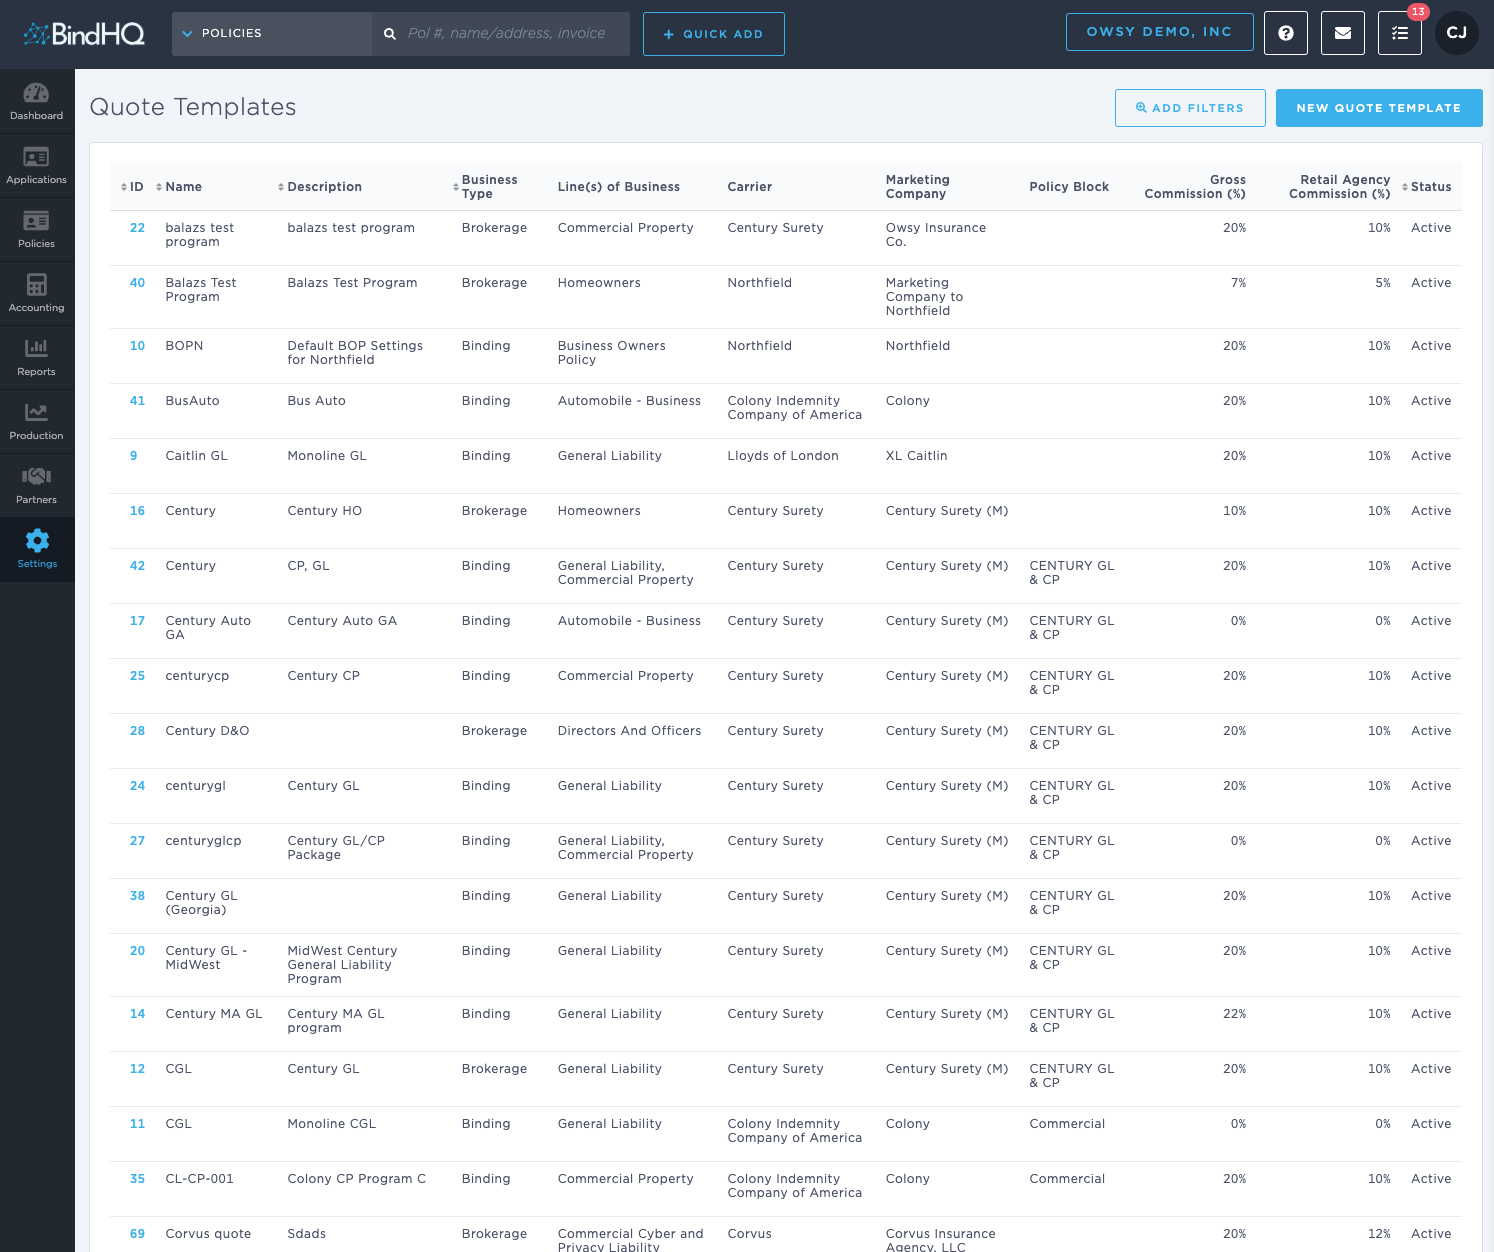The image size is (1494, 1252).
Task: Open quote template ID 14
Action: (138, 1014)
